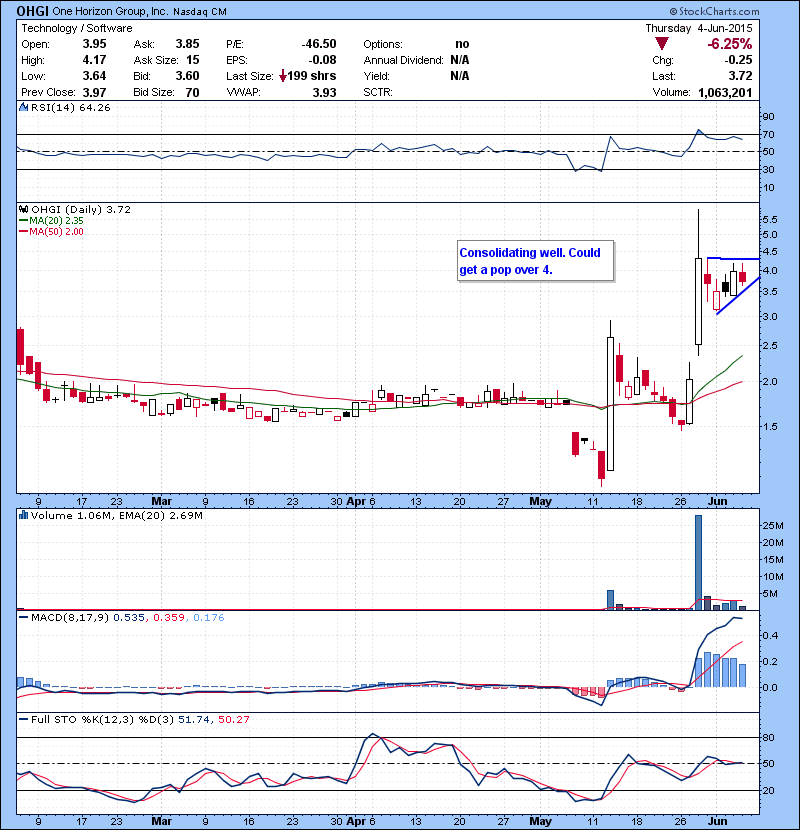The width and height of the screenshot is (800, 830).
Task: Click the green MA(20) legend marker
Action: 23,221
